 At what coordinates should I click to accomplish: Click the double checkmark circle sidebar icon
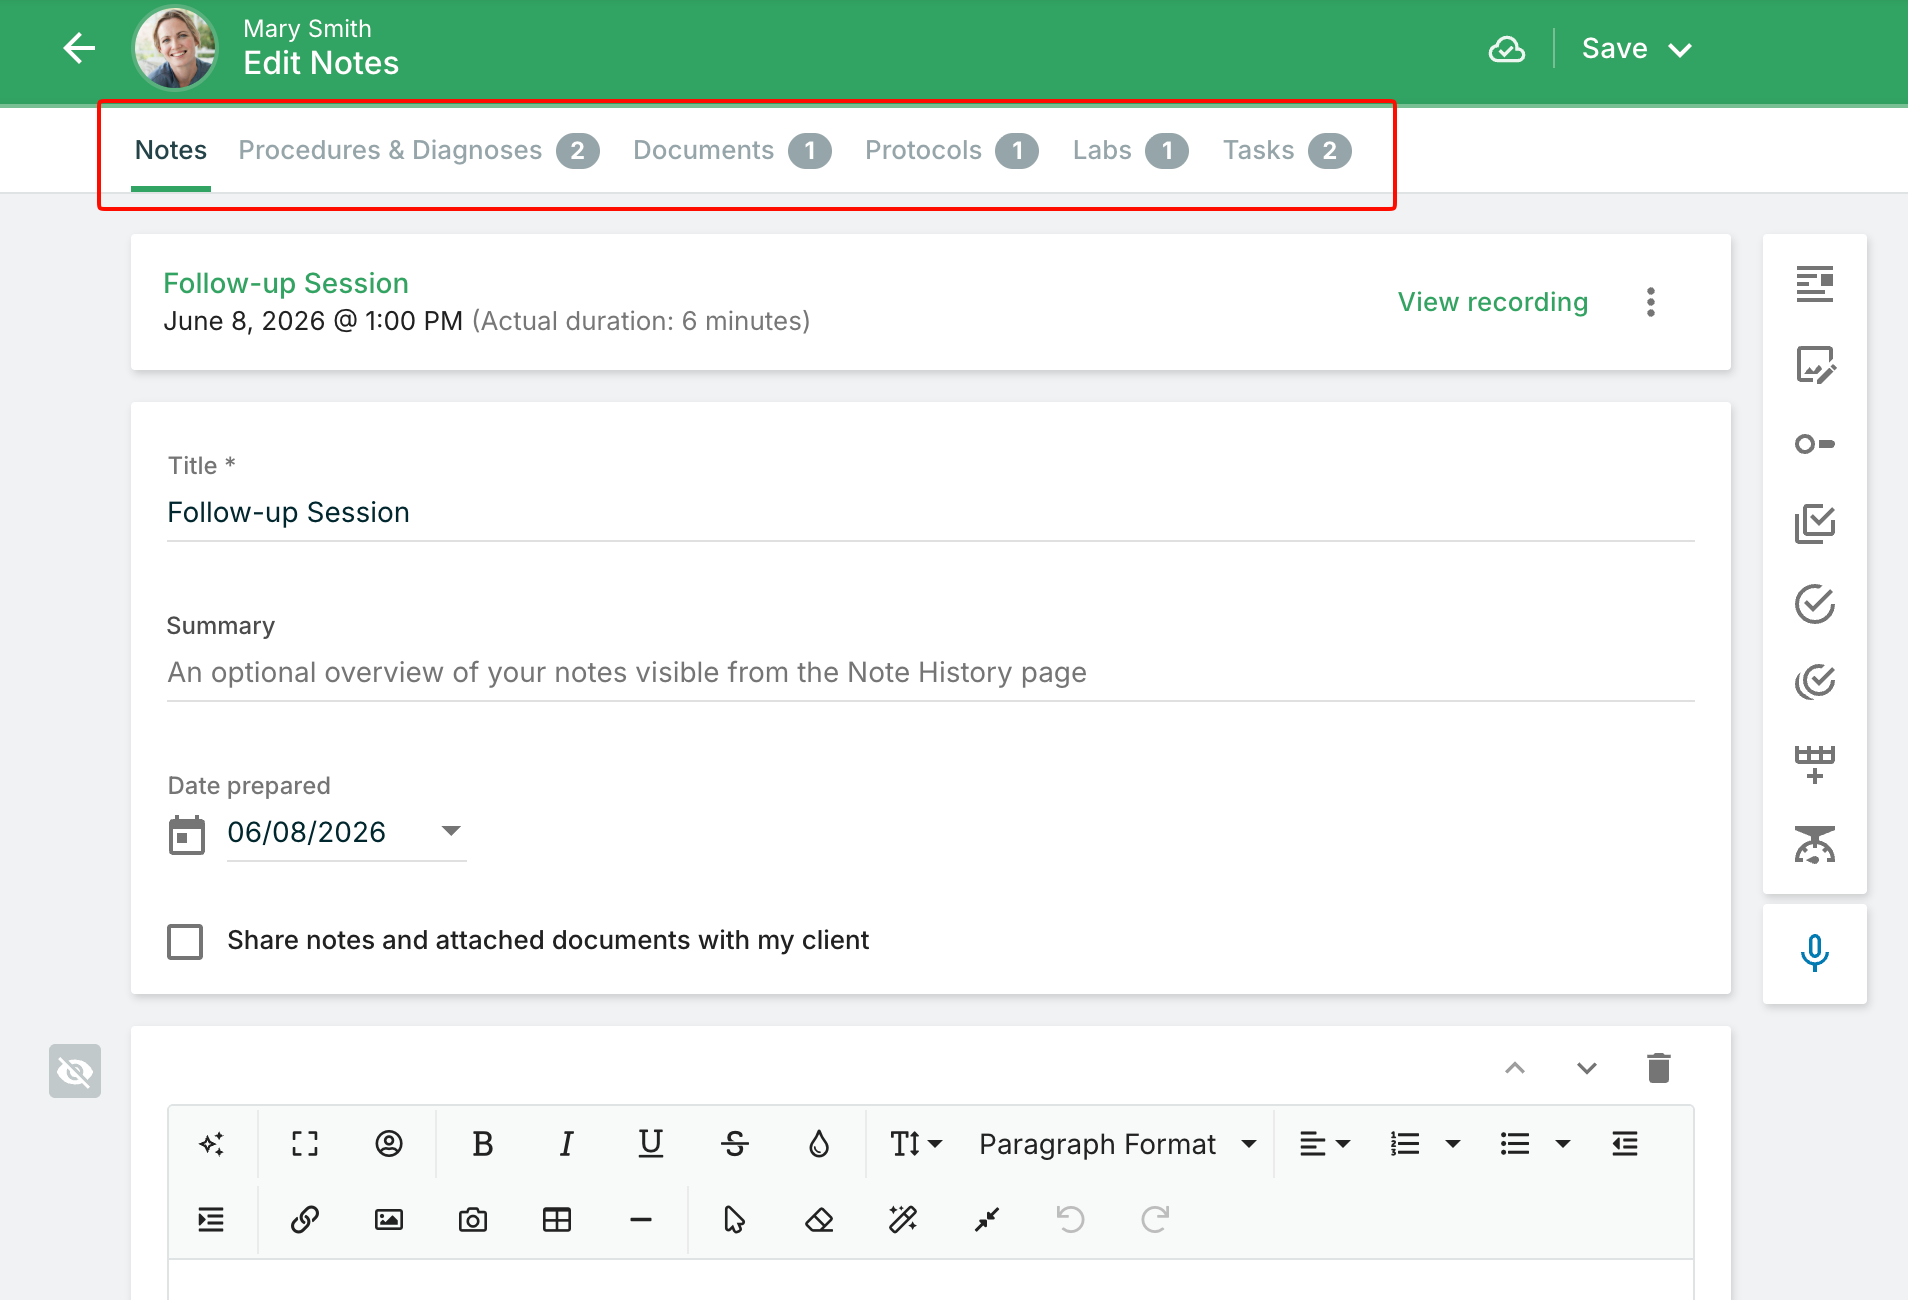1814,682
